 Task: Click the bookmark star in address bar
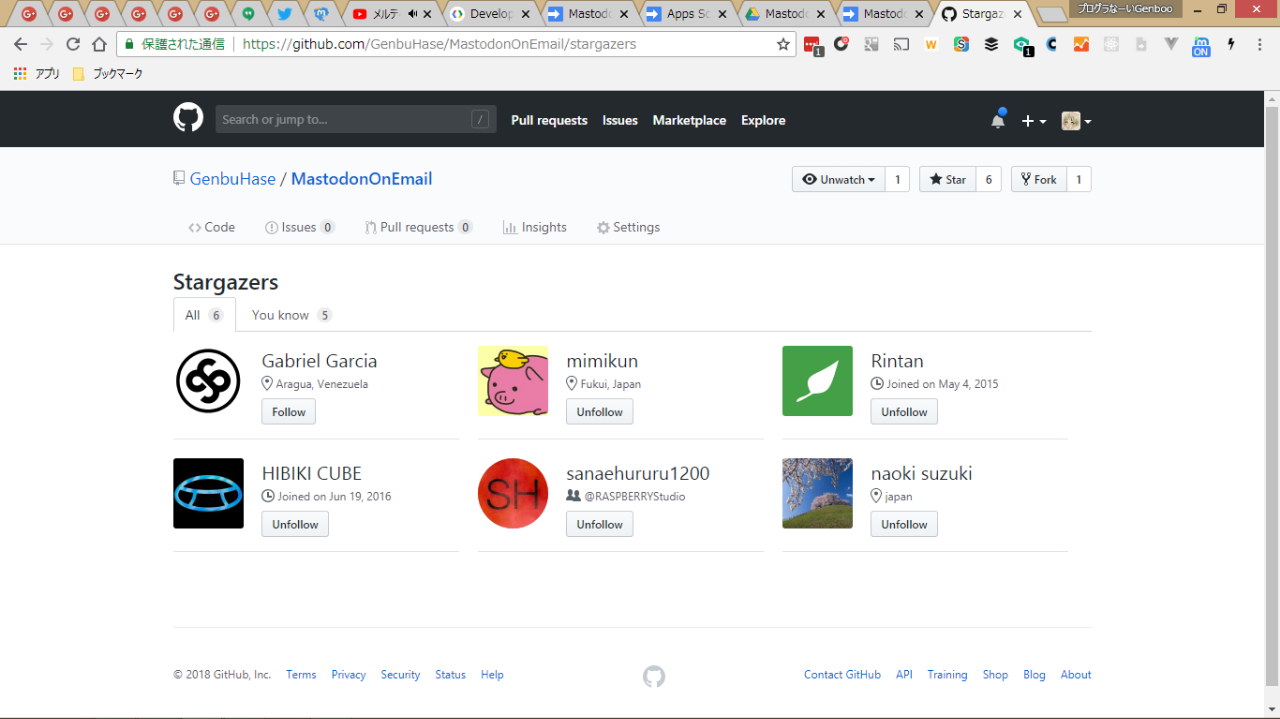coord(783,44)
